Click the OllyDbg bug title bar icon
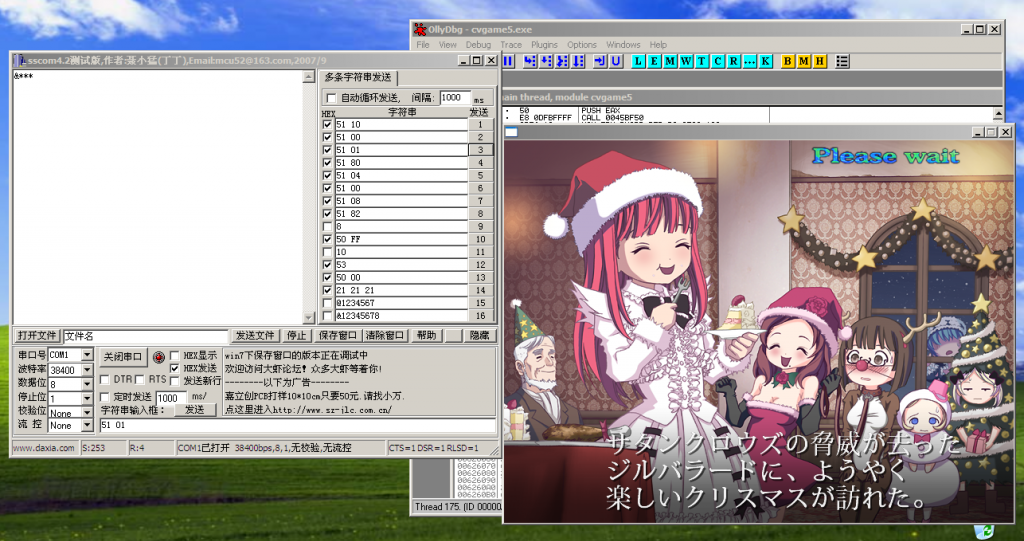 (420, 29)
